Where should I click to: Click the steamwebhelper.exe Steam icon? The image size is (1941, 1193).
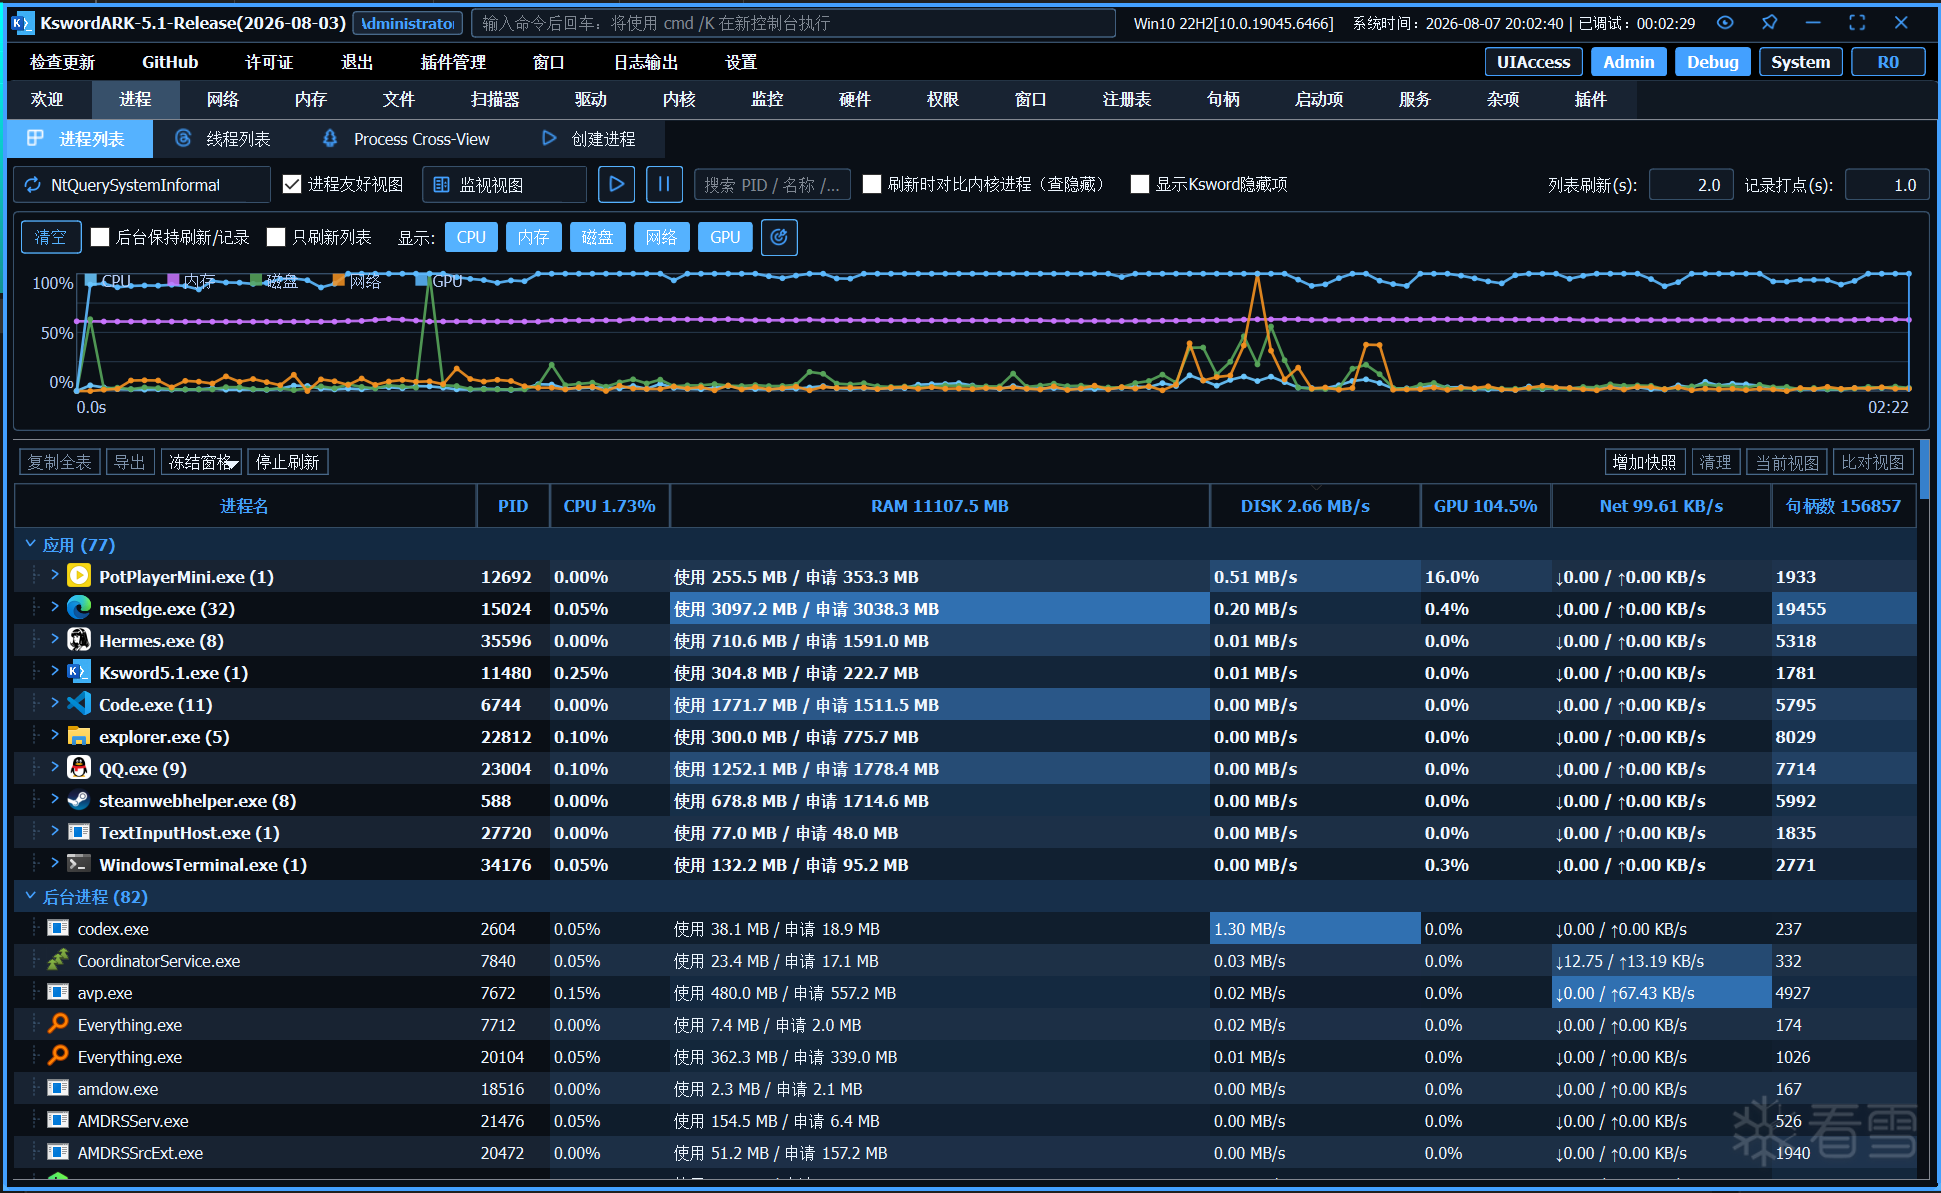79,800
